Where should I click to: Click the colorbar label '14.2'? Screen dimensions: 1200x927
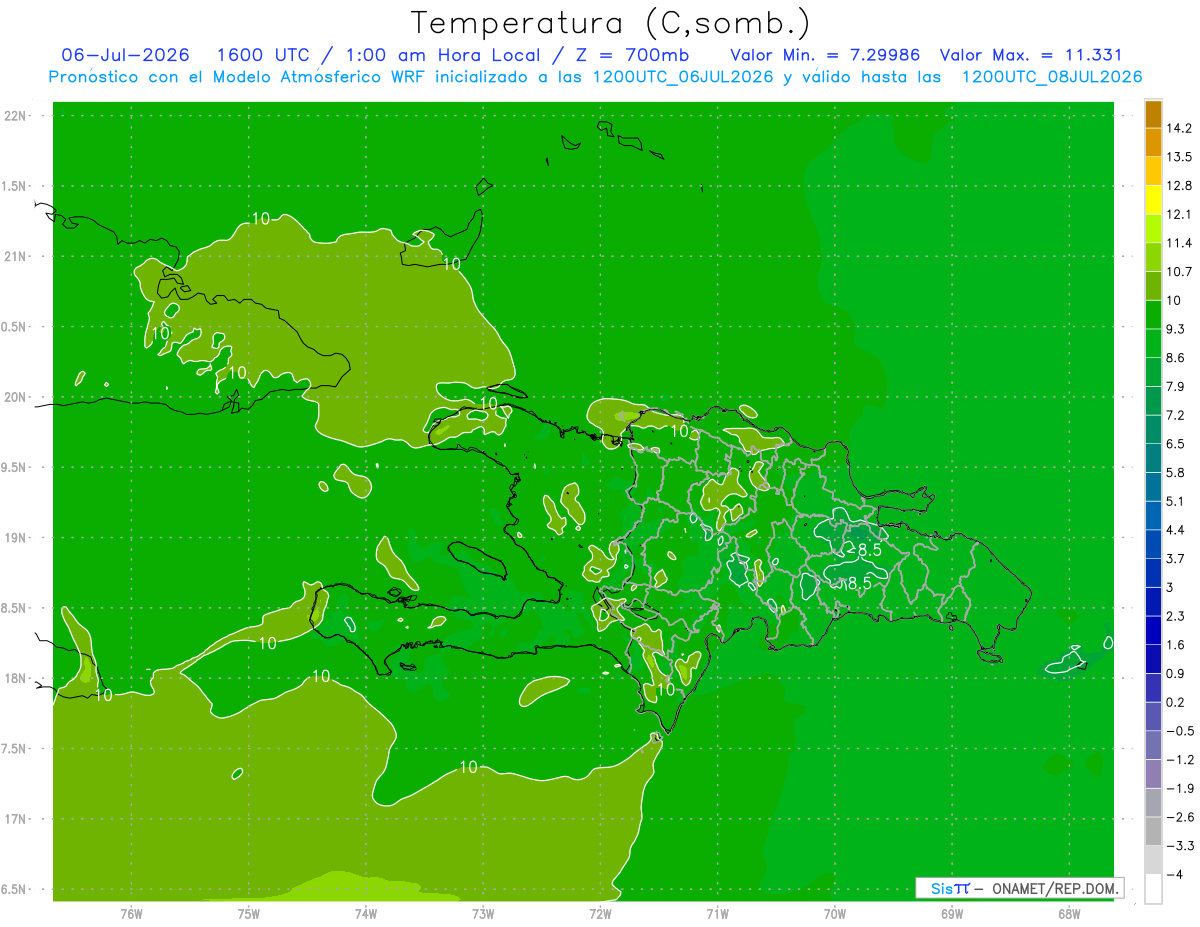1179,128
